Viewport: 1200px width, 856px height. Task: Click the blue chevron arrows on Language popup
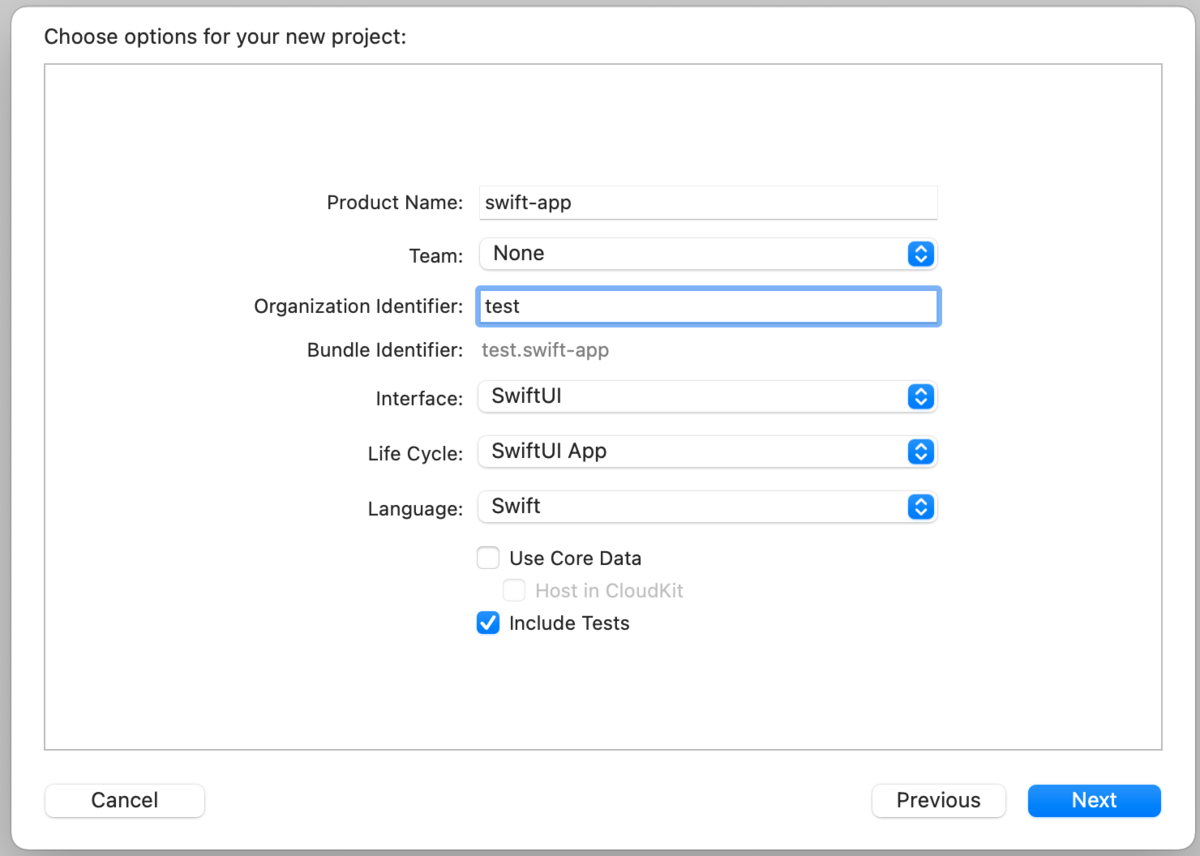tap(920, 507)
